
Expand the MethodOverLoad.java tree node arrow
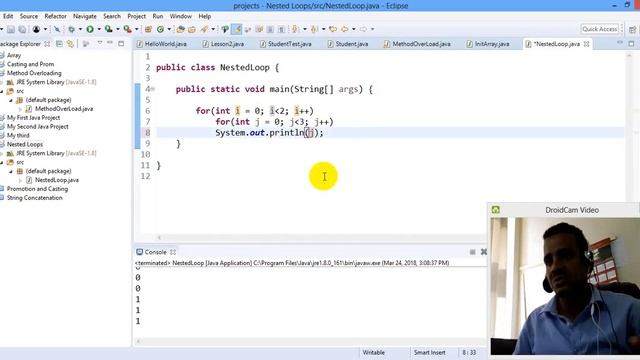coord(20,109)
